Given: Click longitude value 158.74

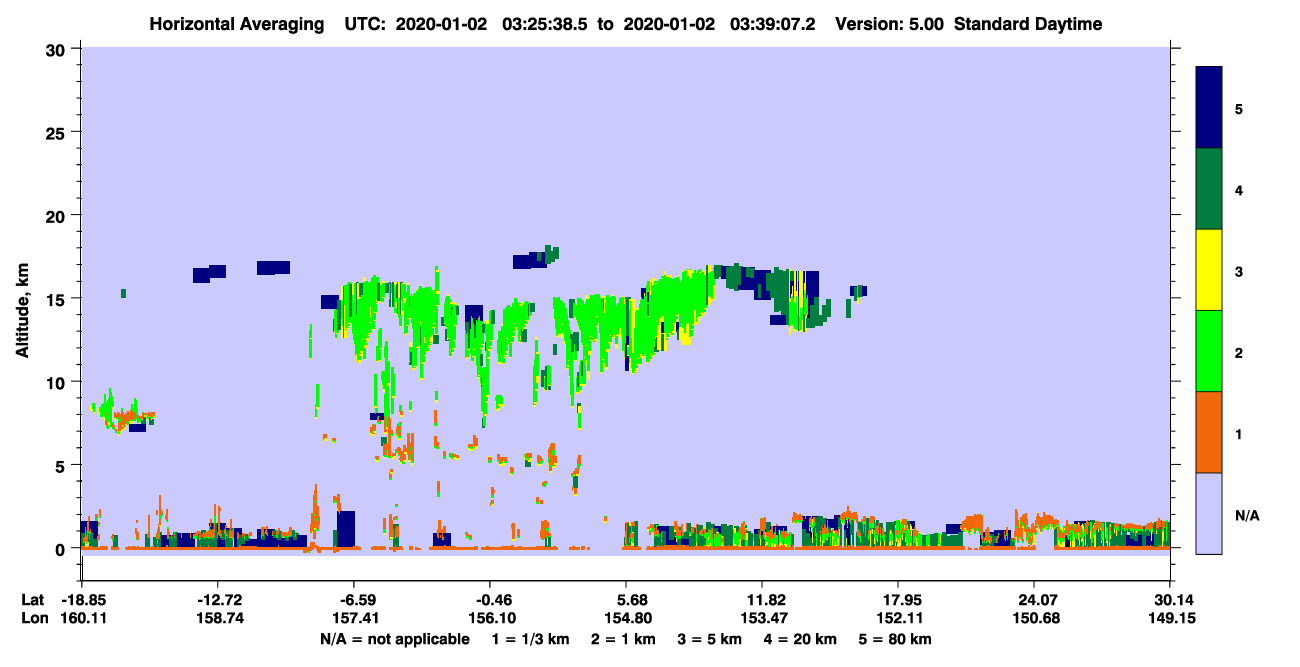Looking at the screenshot, I should pos(217,619).
